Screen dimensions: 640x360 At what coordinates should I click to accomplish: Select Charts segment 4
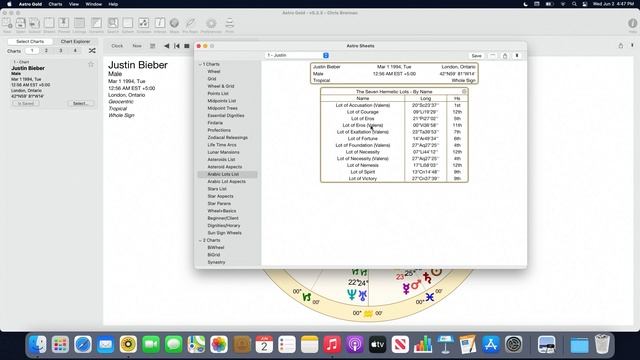(75, 51)
